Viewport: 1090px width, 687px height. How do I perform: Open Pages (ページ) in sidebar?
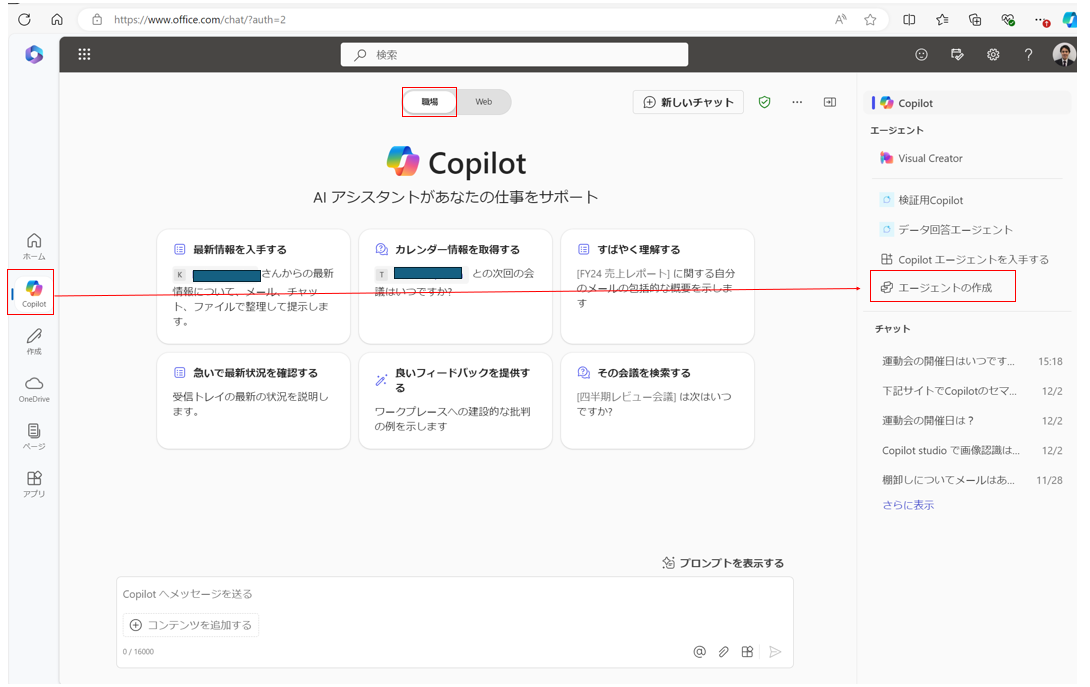click(34, 436)
